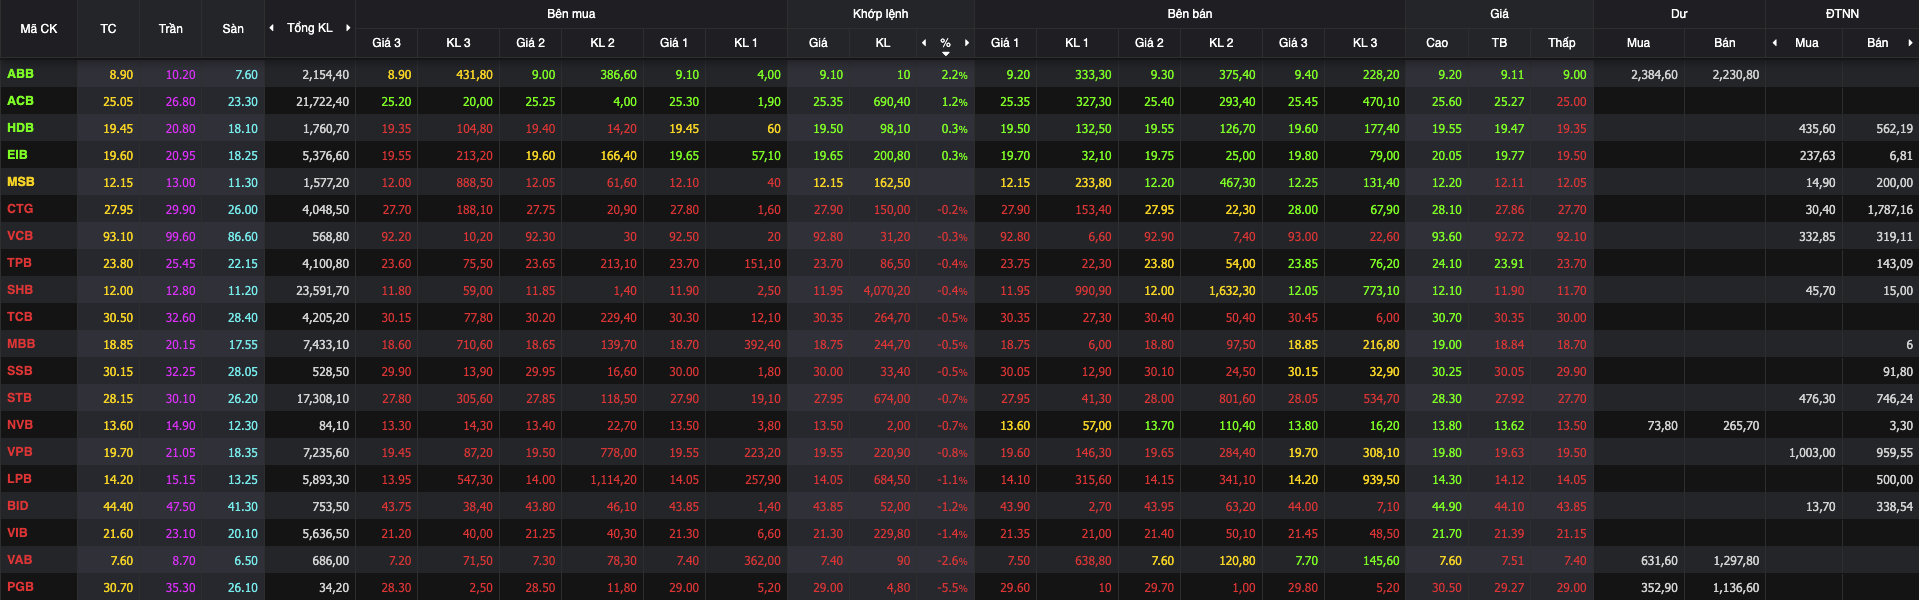
Task: Open the ABB stock symbol
Action: 20,74
